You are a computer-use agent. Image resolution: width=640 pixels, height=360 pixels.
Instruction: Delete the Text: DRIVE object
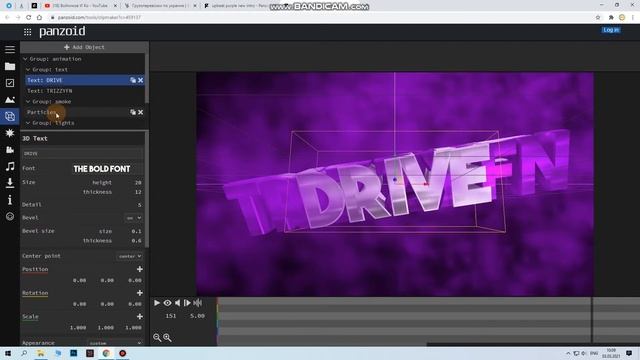click(140, 80)
